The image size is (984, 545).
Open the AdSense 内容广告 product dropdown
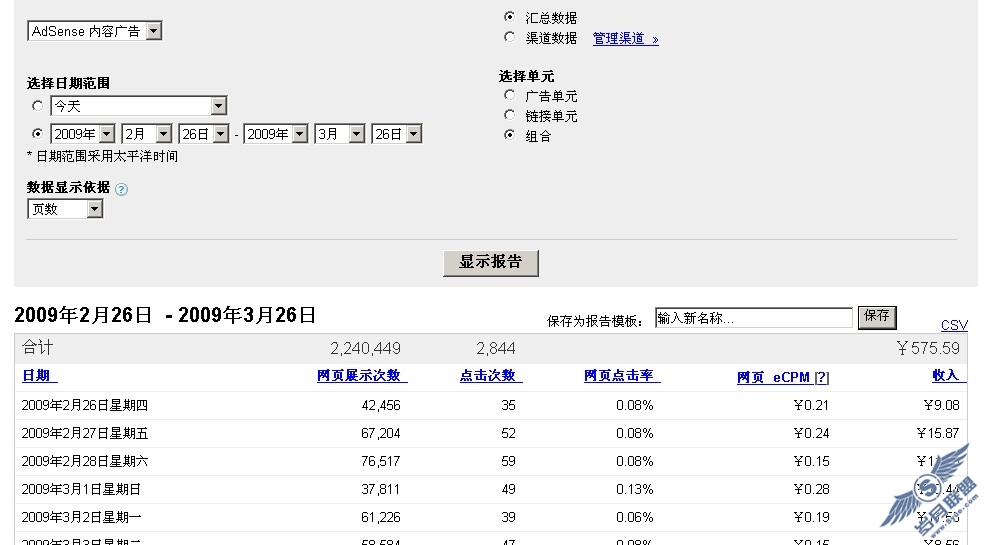94,31
